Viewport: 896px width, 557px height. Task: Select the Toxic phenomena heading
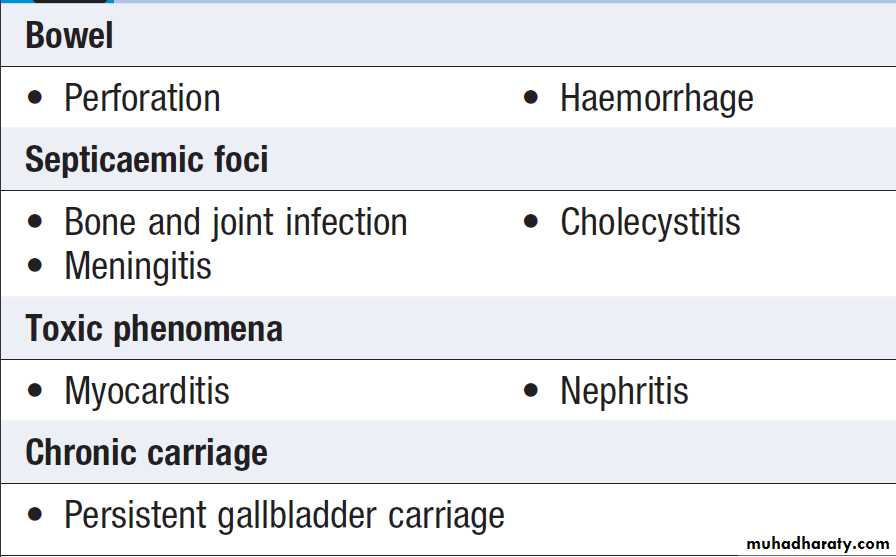click(154, 329)
